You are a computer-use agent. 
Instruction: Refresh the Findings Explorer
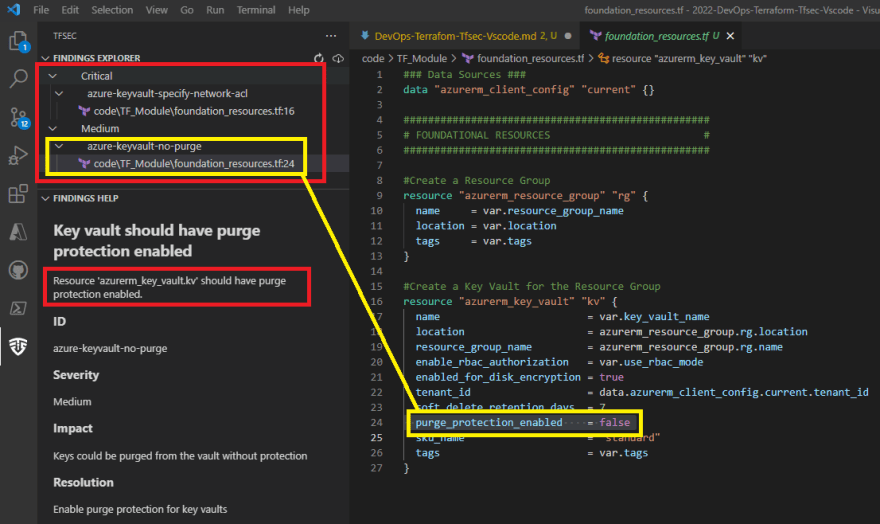[x=319, y=58]
